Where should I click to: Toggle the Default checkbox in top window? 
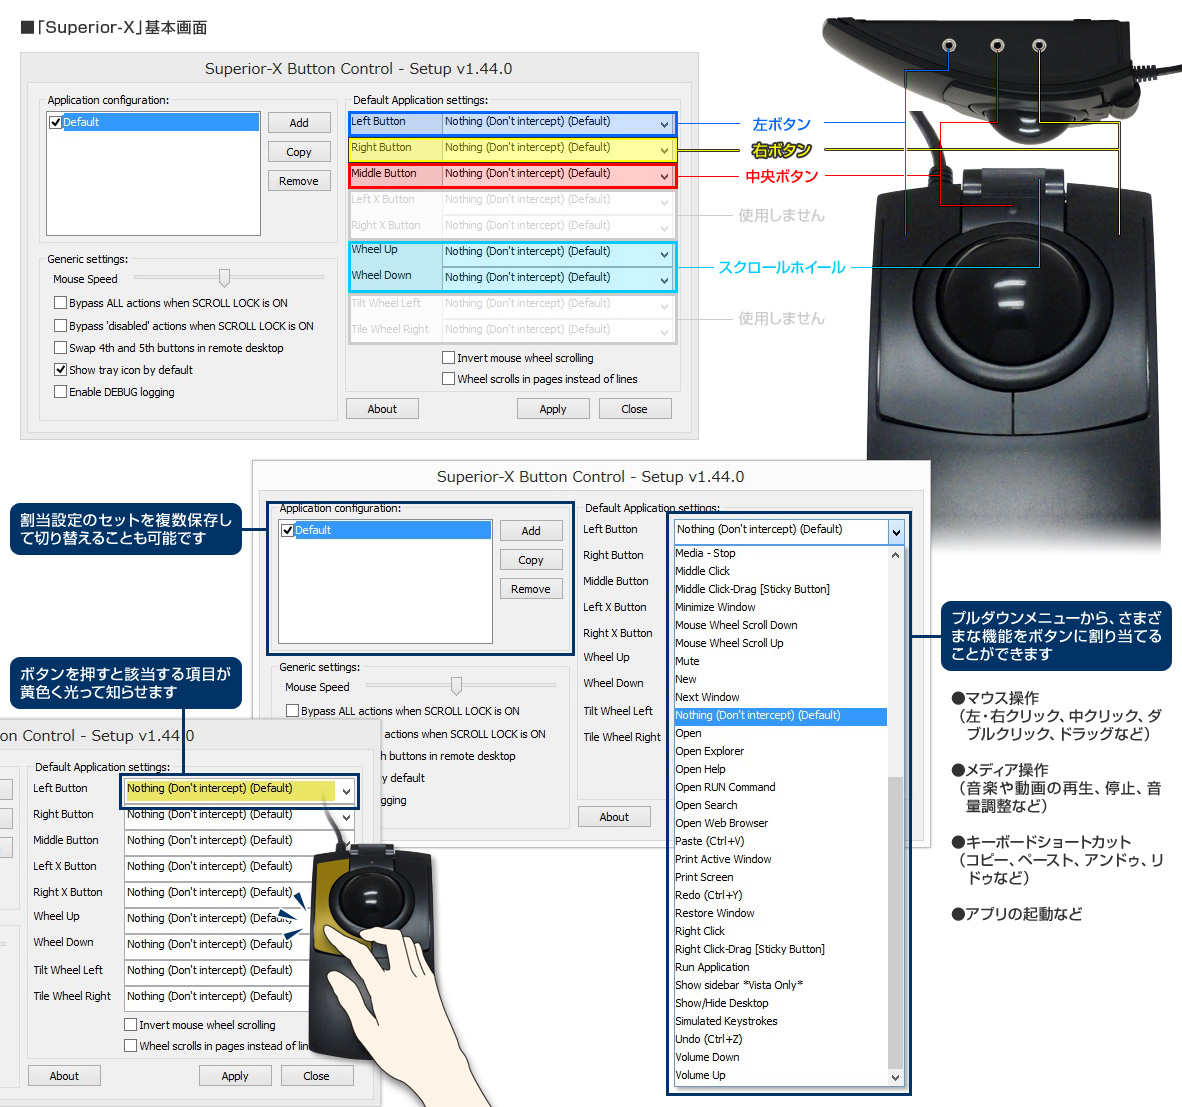tap(55, 122)
